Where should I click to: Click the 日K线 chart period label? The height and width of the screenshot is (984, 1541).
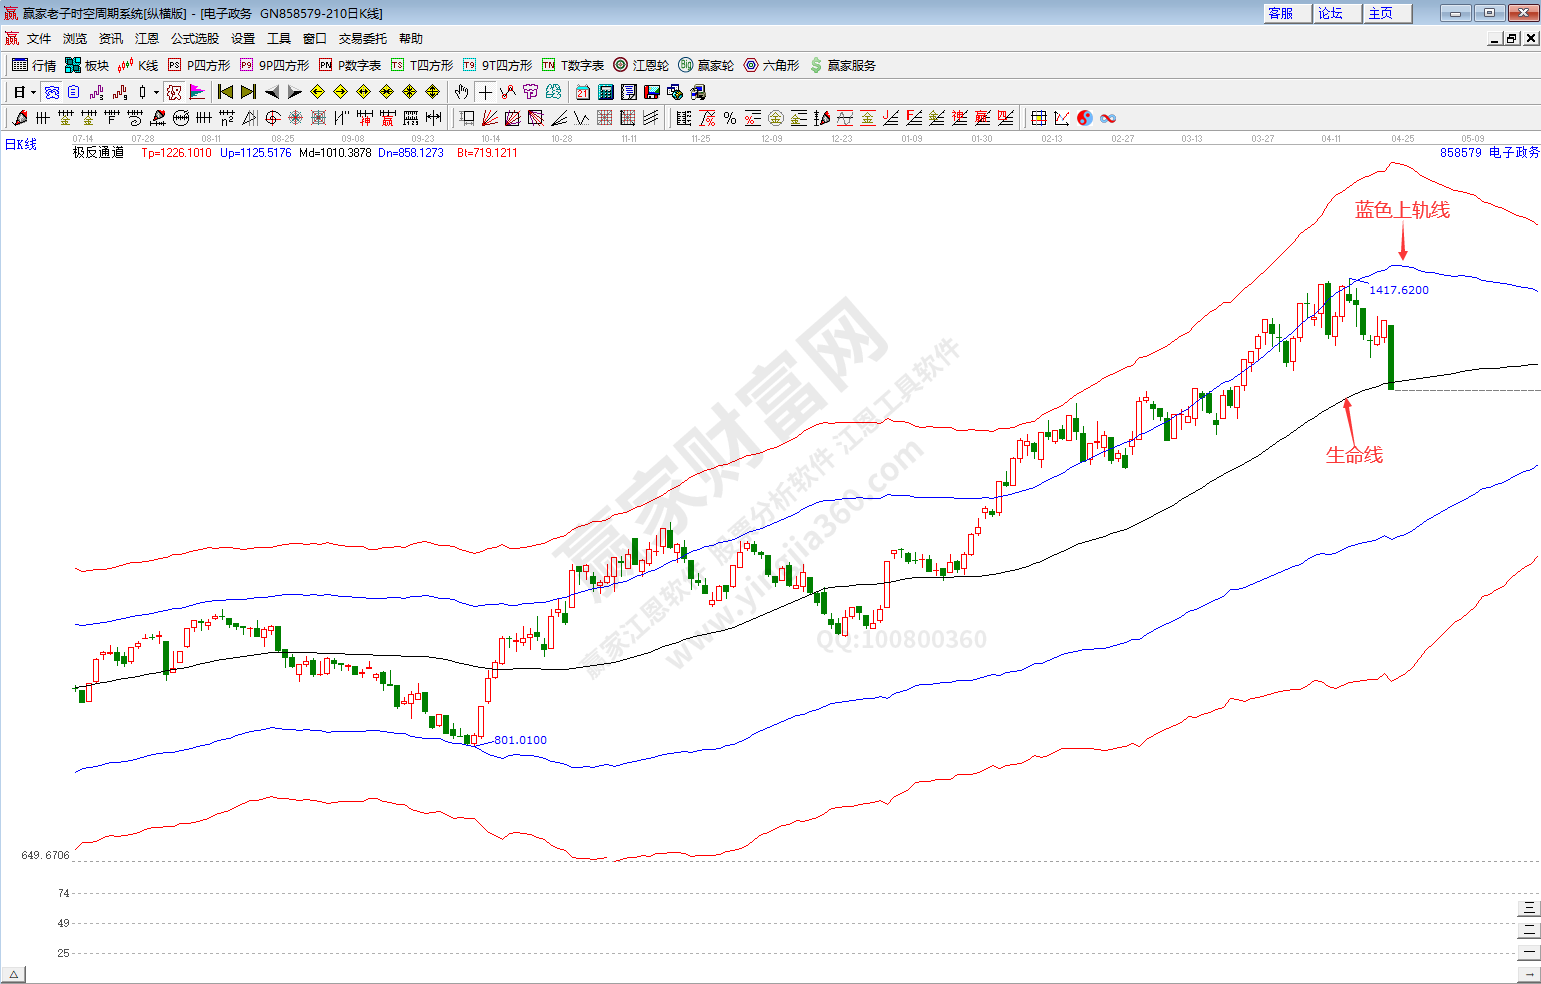tap(21, 145)
